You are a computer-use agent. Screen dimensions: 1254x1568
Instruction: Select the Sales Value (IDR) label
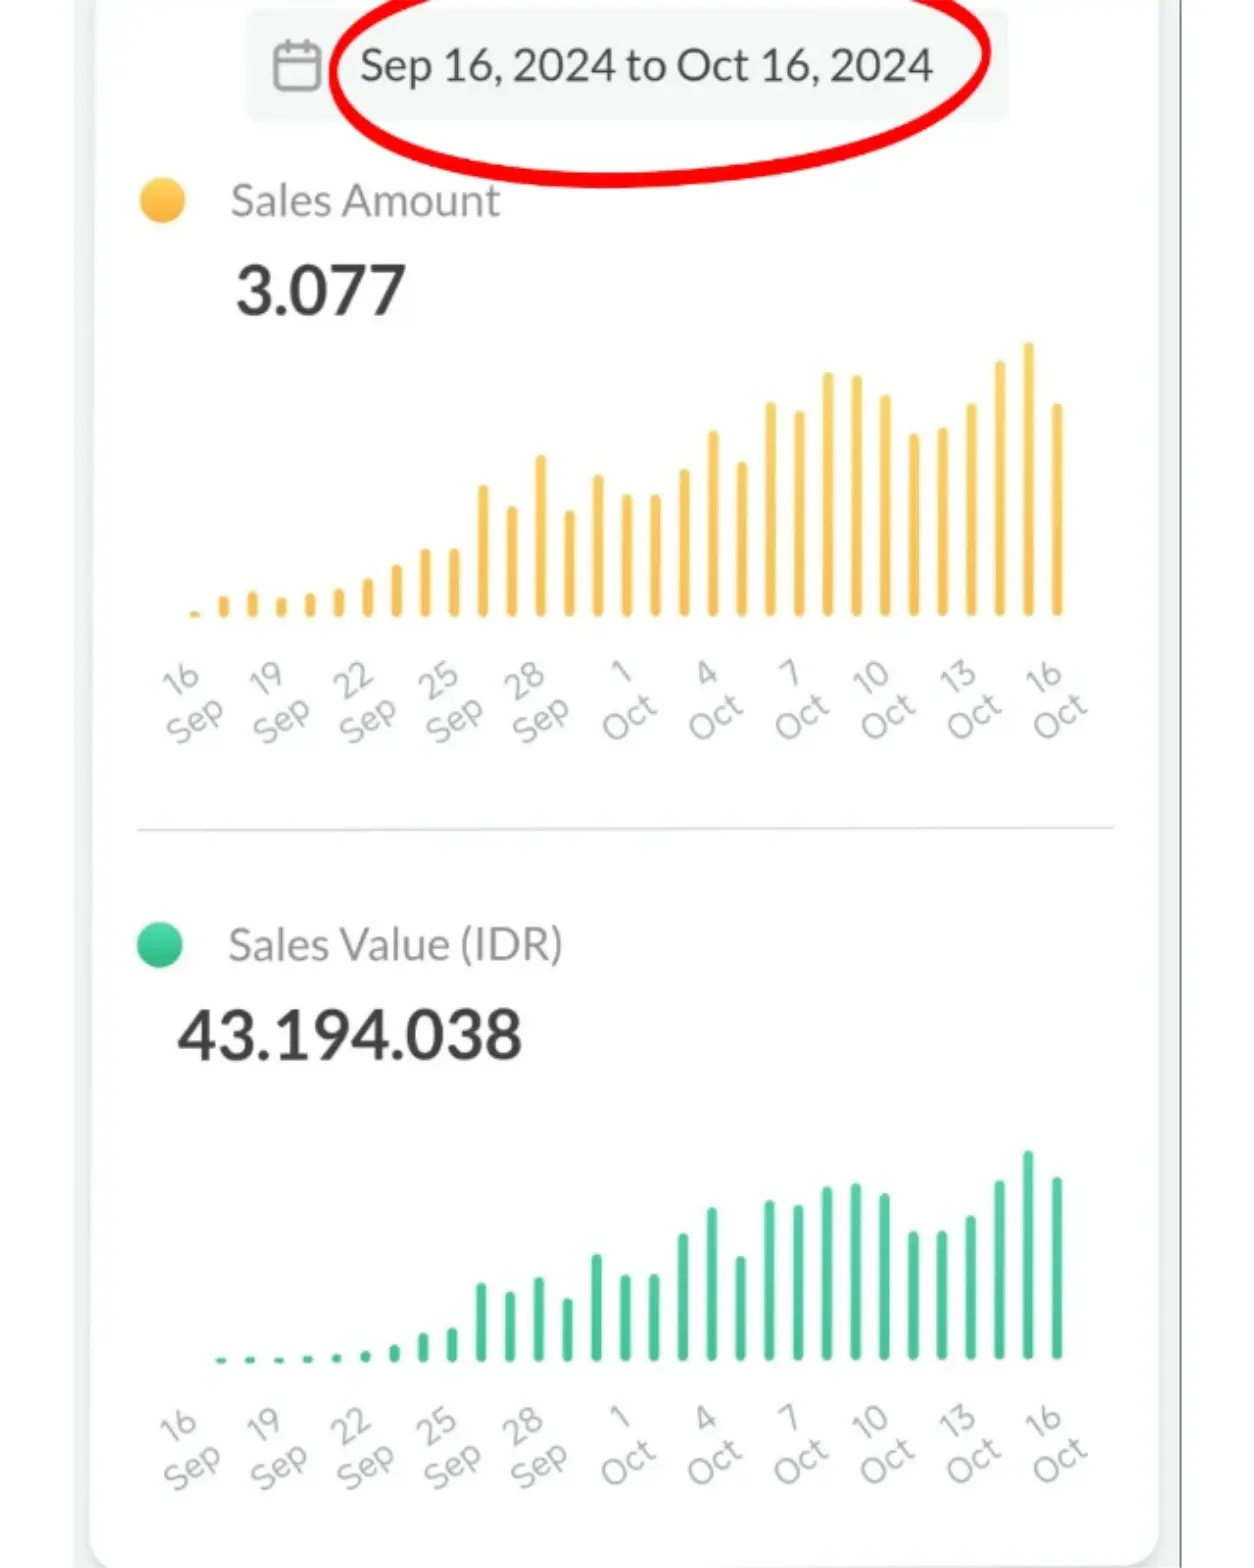(395, 945)
